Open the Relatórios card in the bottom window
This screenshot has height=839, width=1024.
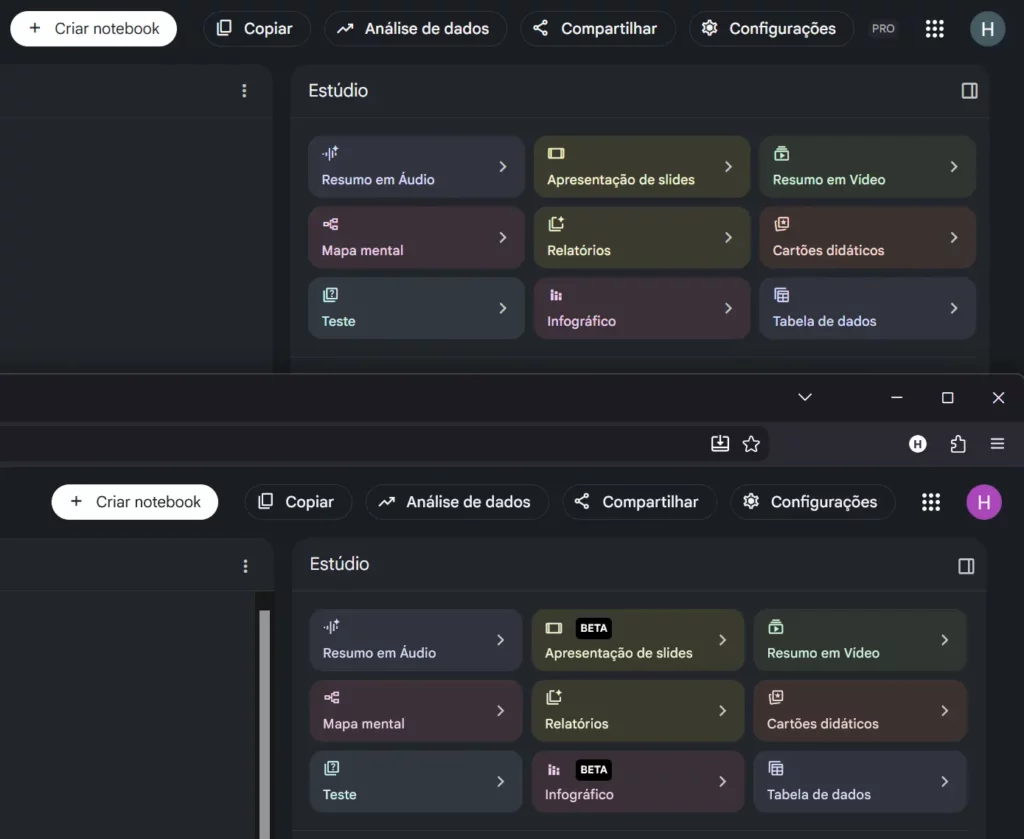pos(638,710)
